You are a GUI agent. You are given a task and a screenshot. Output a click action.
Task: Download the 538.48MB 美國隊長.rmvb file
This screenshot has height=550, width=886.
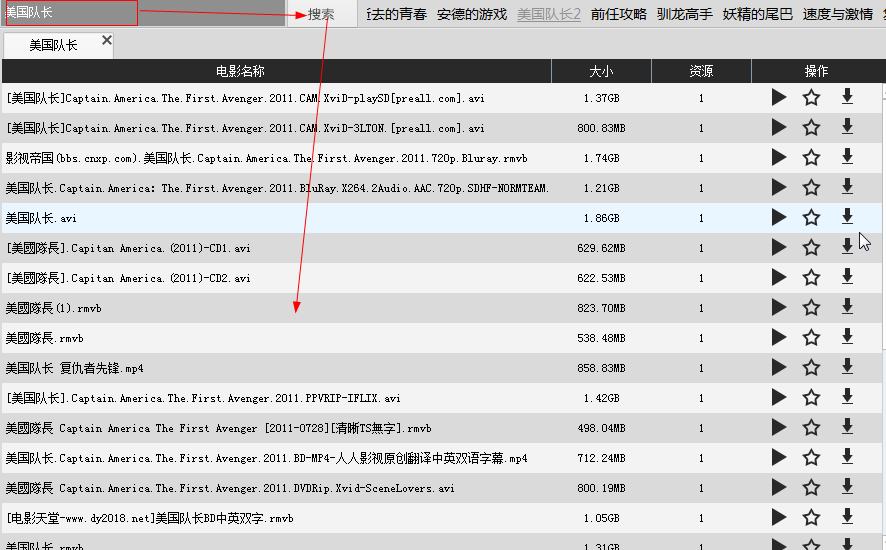847,337
